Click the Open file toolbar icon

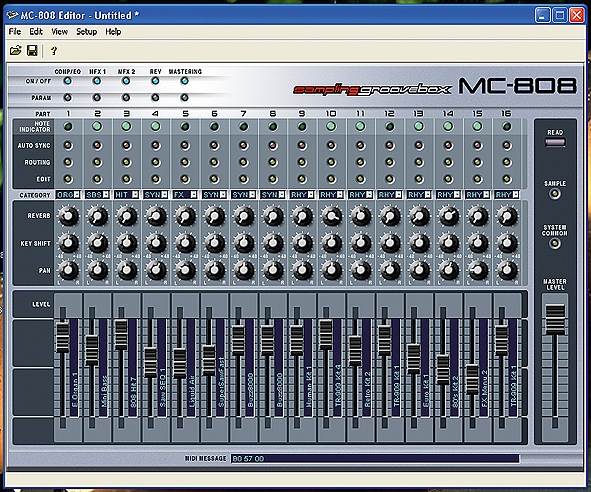click(x=15, y=51)
